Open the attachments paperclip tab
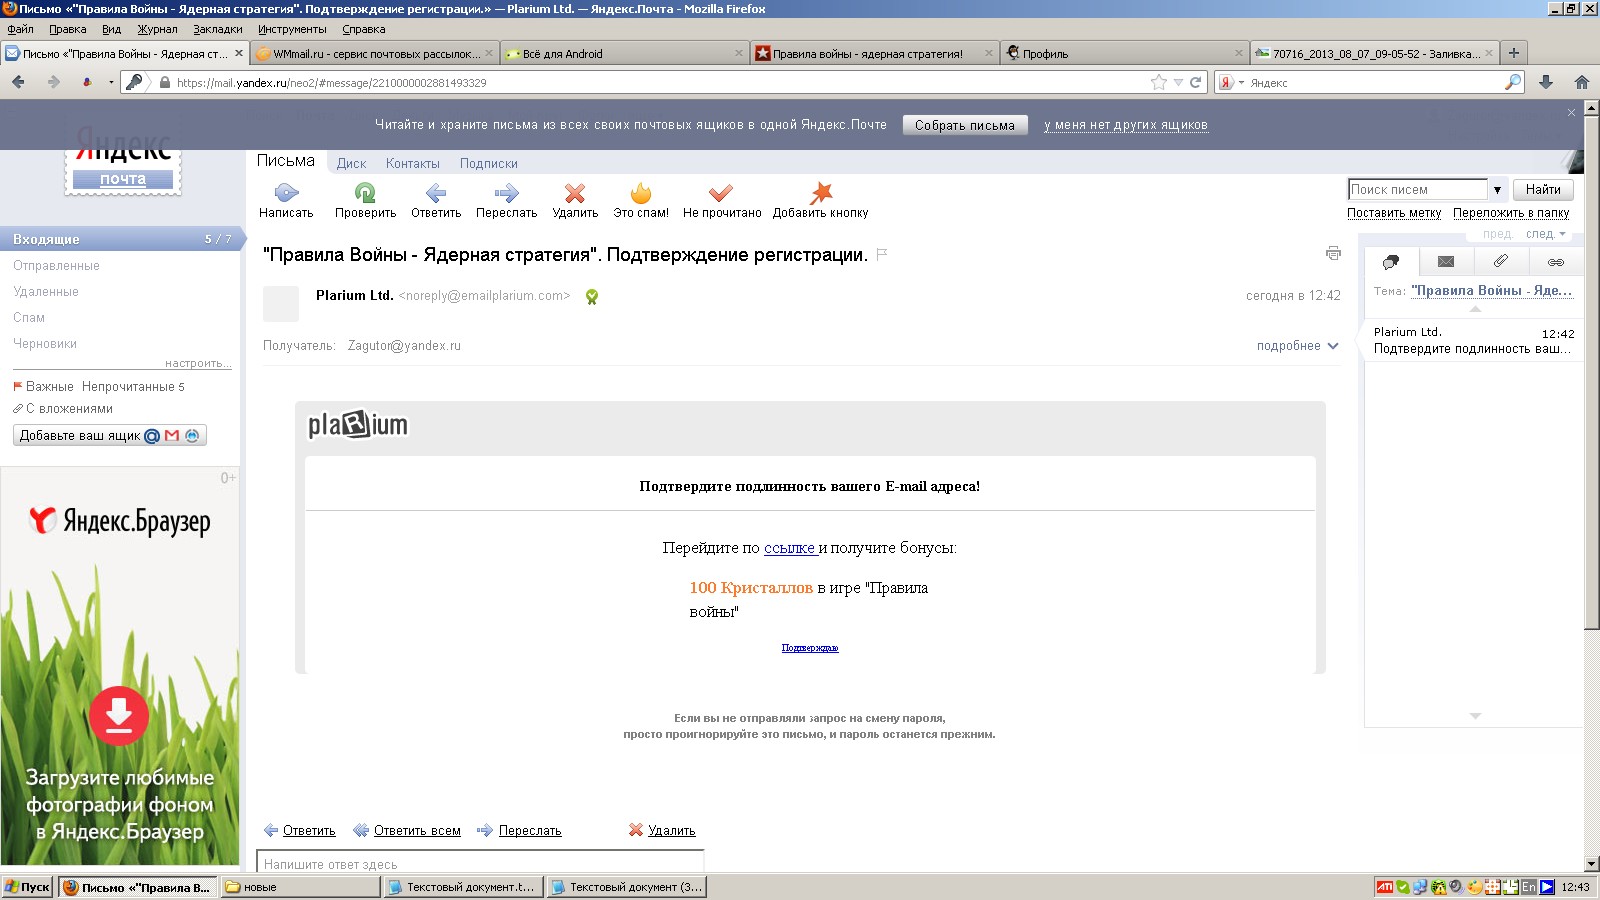 click(x=1501, y=261)
